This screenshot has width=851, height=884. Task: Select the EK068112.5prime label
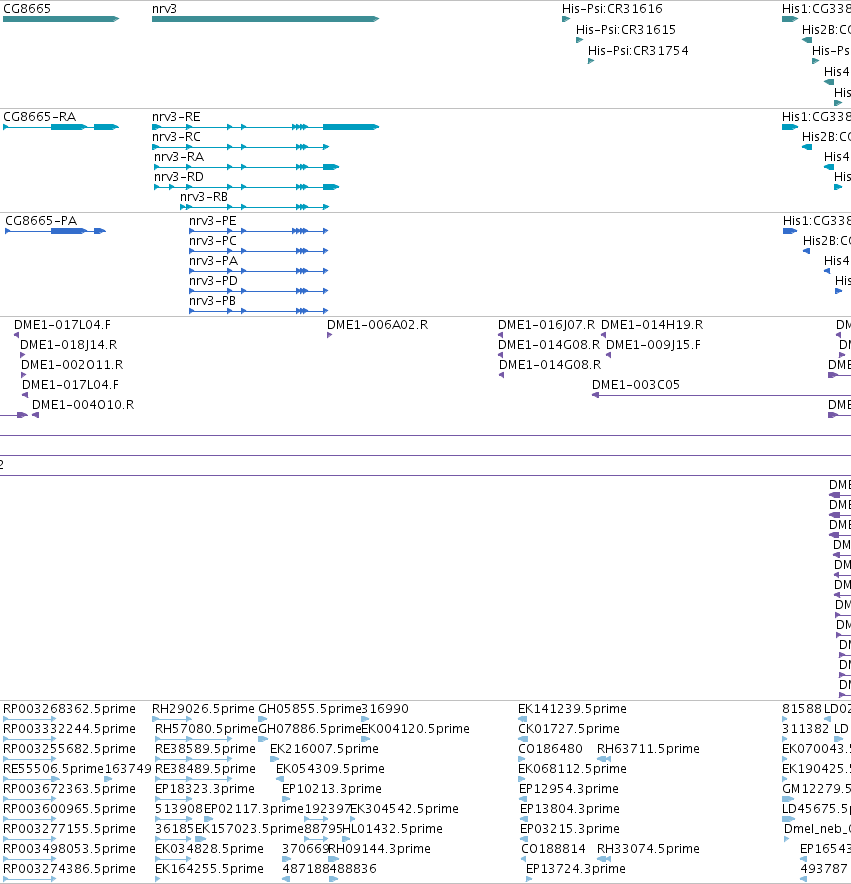572,769
